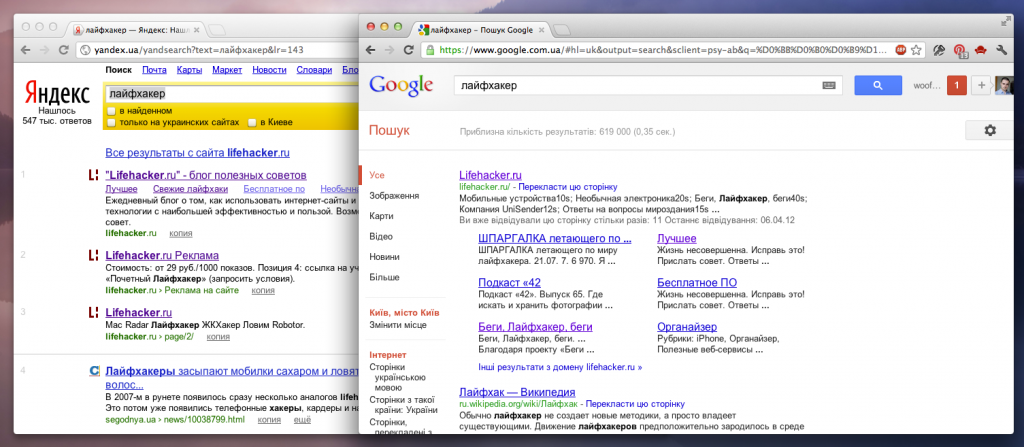This screenshot has width=1024, height=447.
Task: Select 'Відео' in the Google sidebar
Action: click(x=381, y=236)
